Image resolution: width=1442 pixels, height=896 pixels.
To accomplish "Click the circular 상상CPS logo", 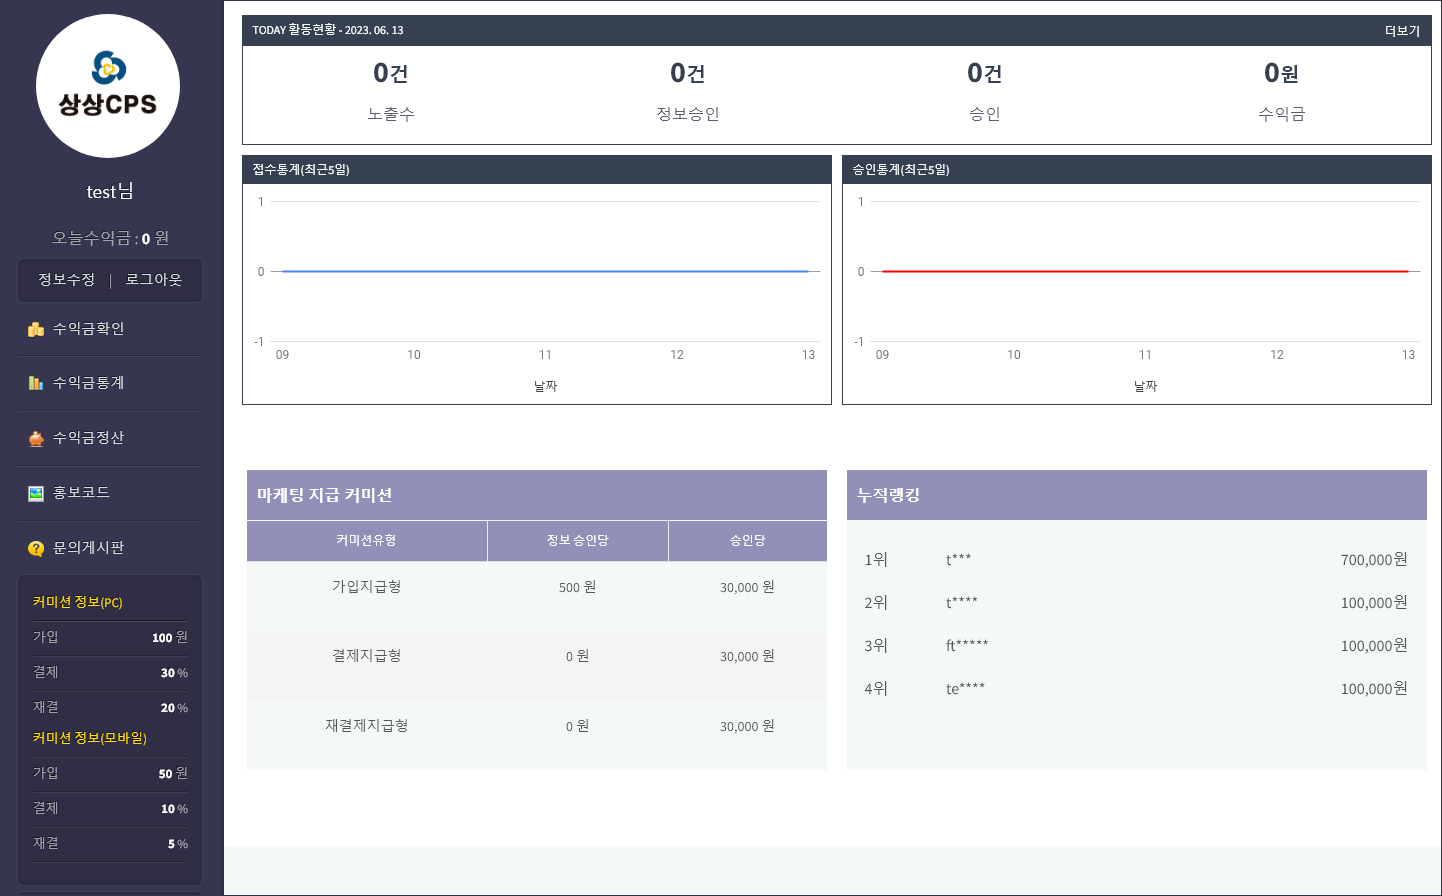I will [108, 86].
